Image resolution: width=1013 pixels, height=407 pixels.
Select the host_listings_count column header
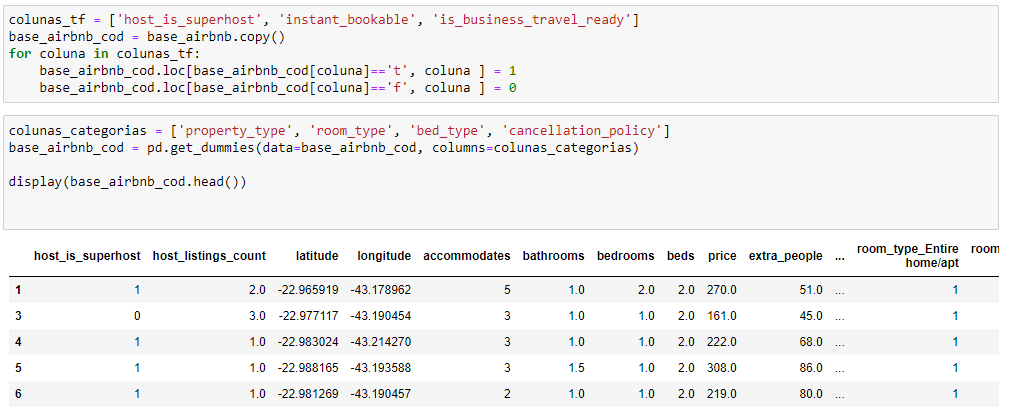point(209,256)
